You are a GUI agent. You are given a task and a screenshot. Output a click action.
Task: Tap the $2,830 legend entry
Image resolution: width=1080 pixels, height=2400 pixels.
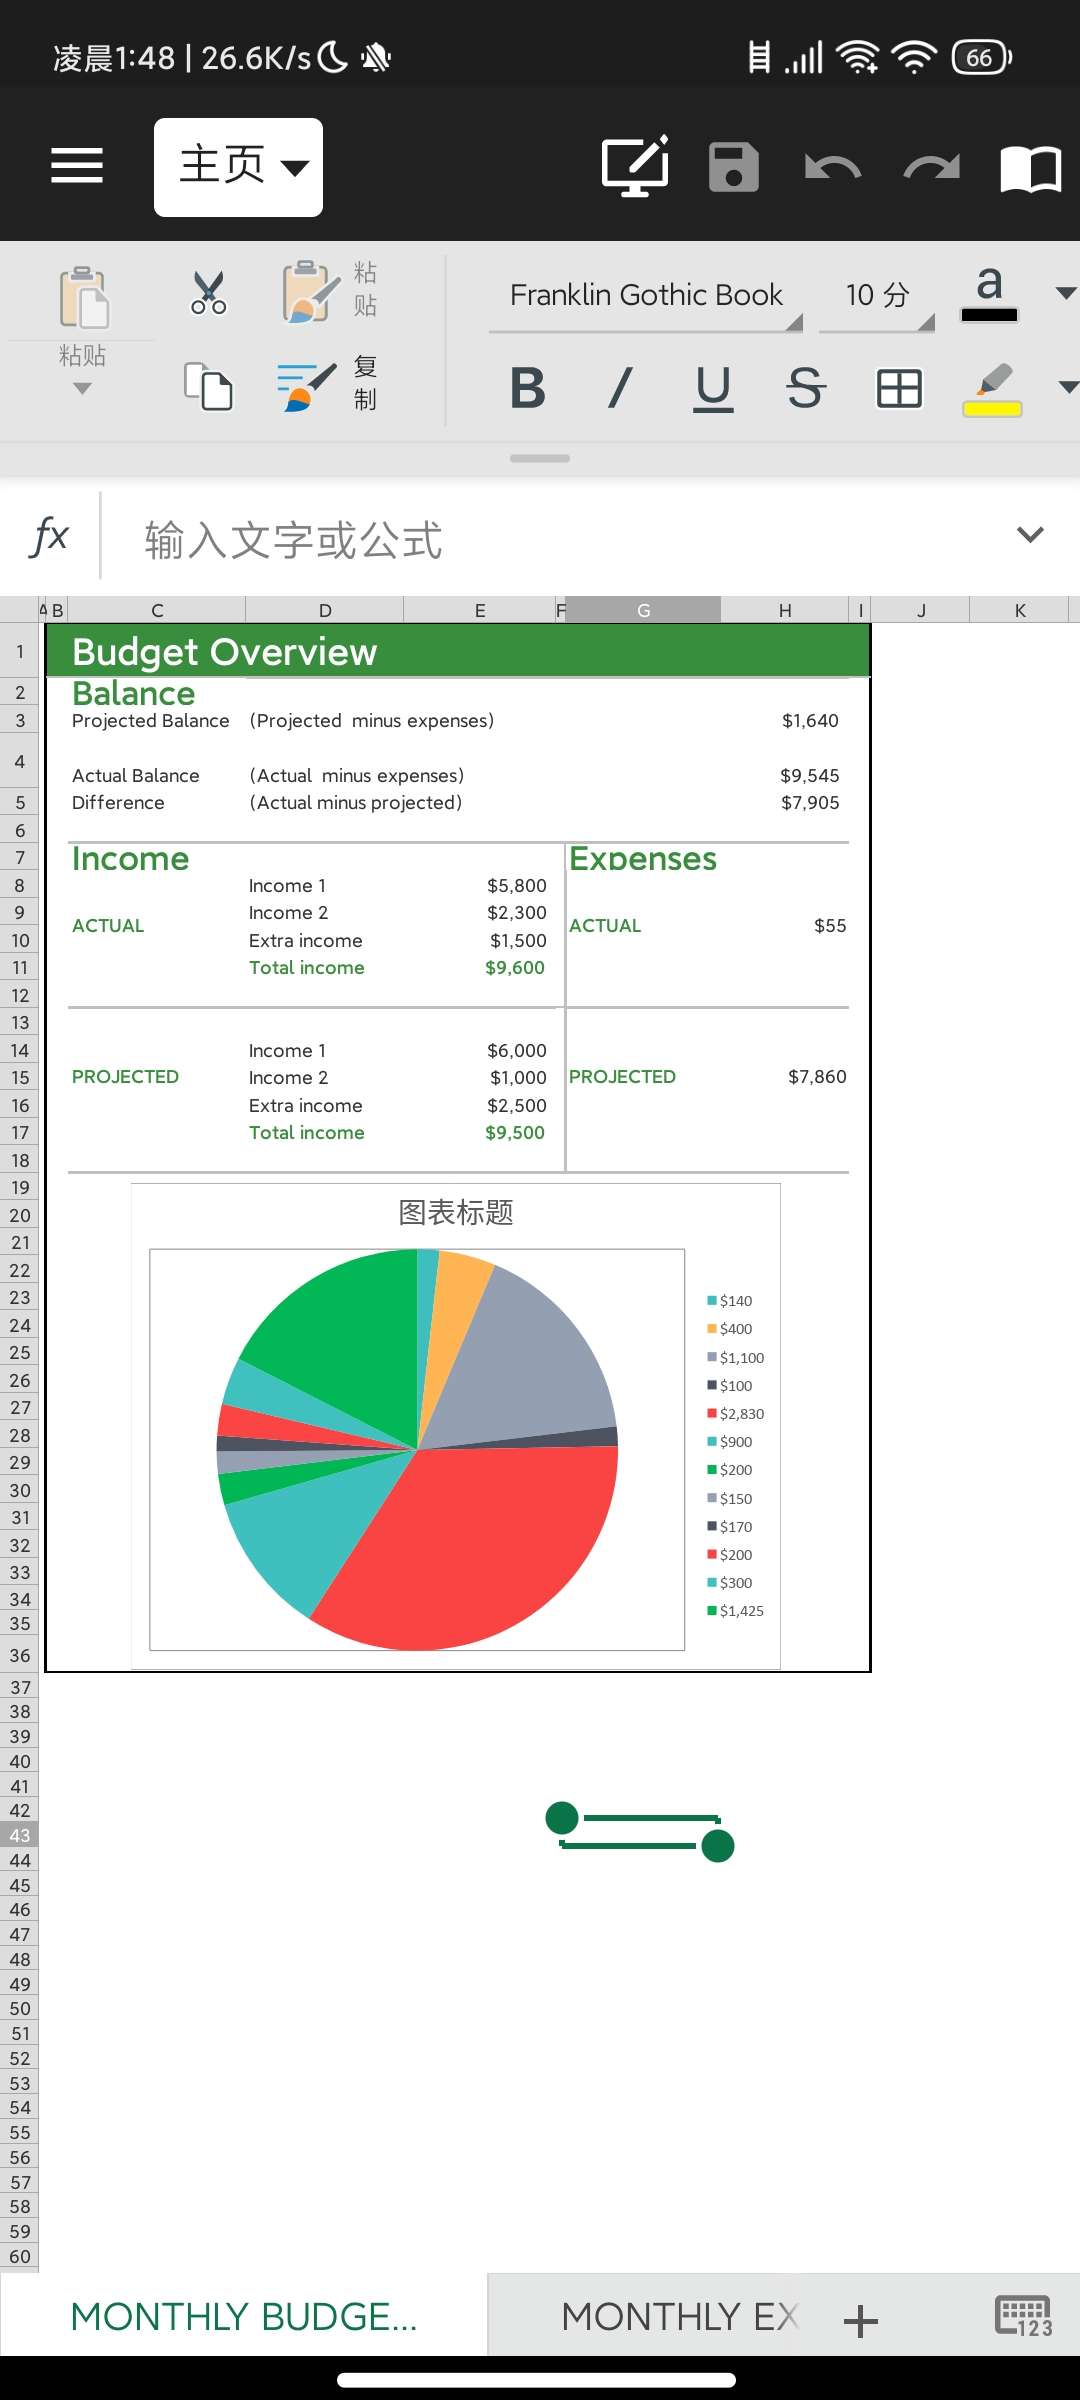click(x=735, y=1414)
